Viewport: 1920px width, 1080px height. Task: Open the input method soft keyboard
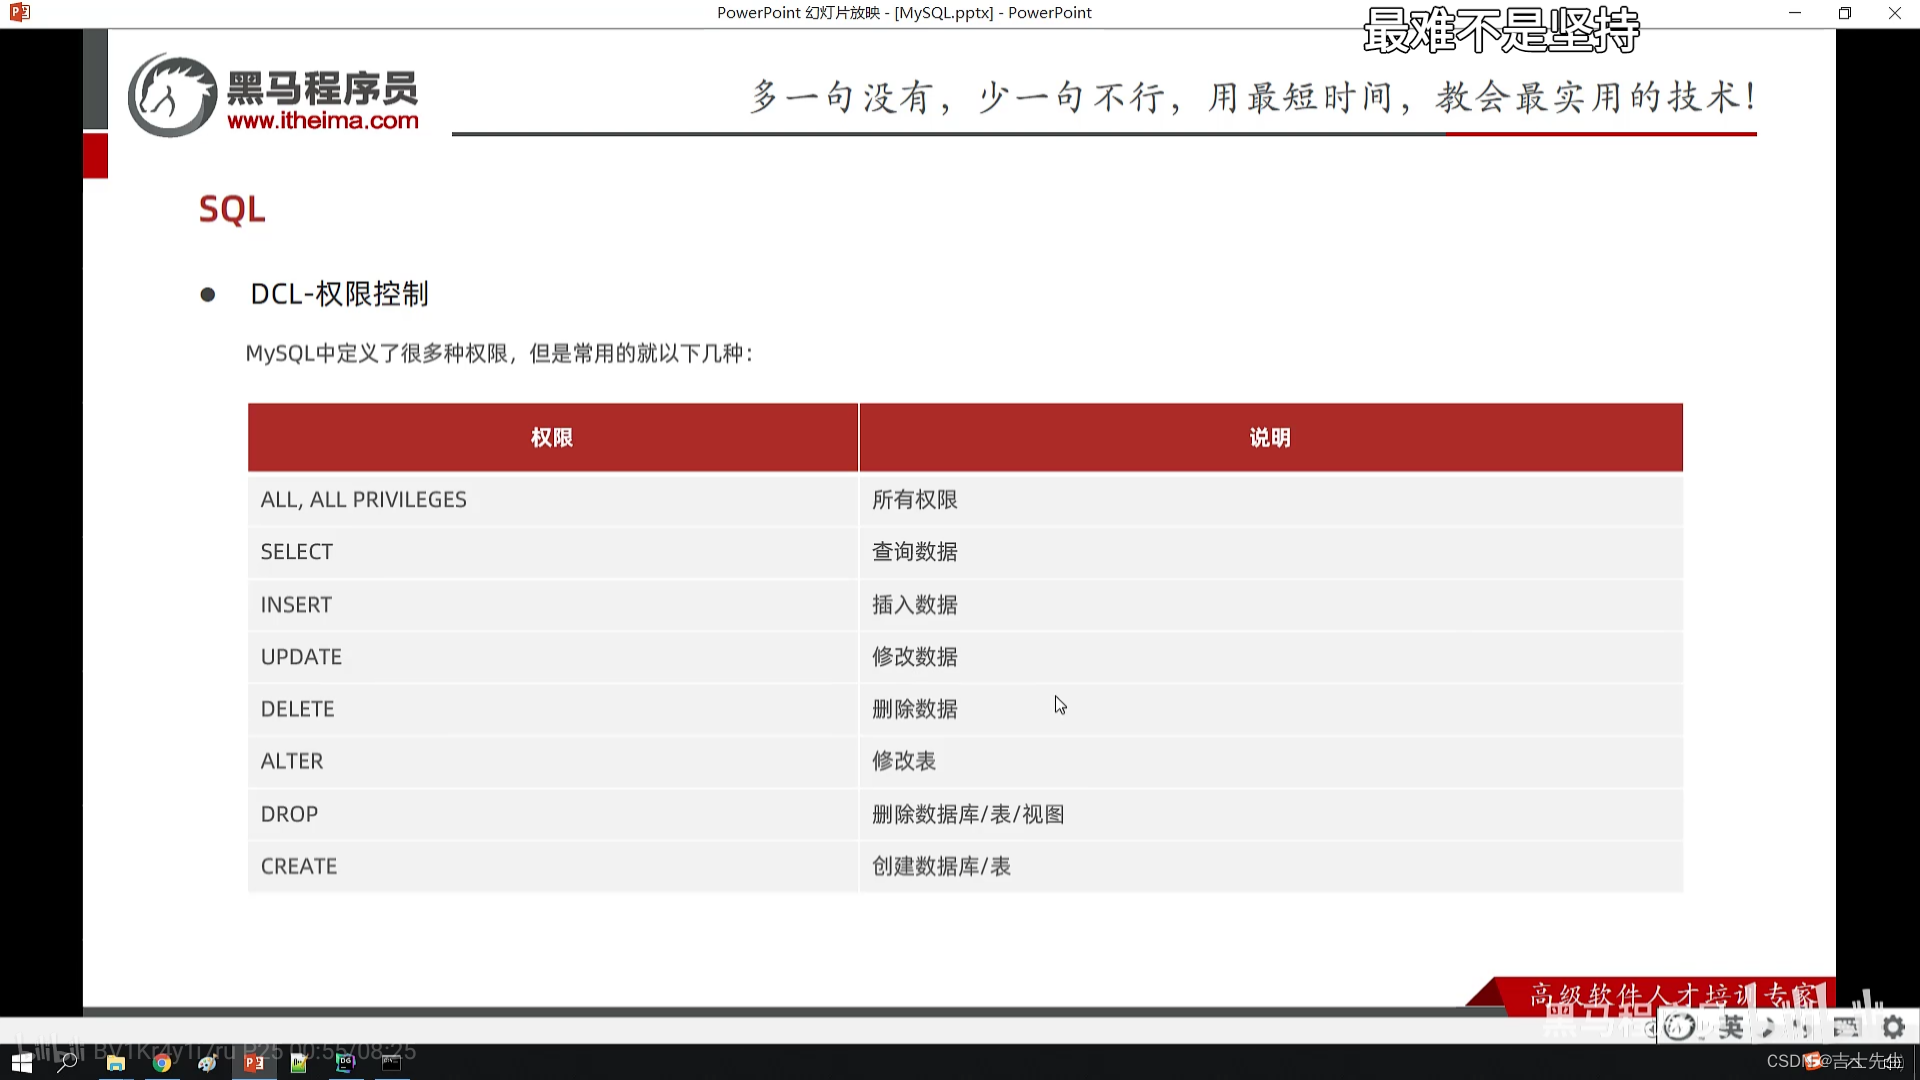1846,1027
